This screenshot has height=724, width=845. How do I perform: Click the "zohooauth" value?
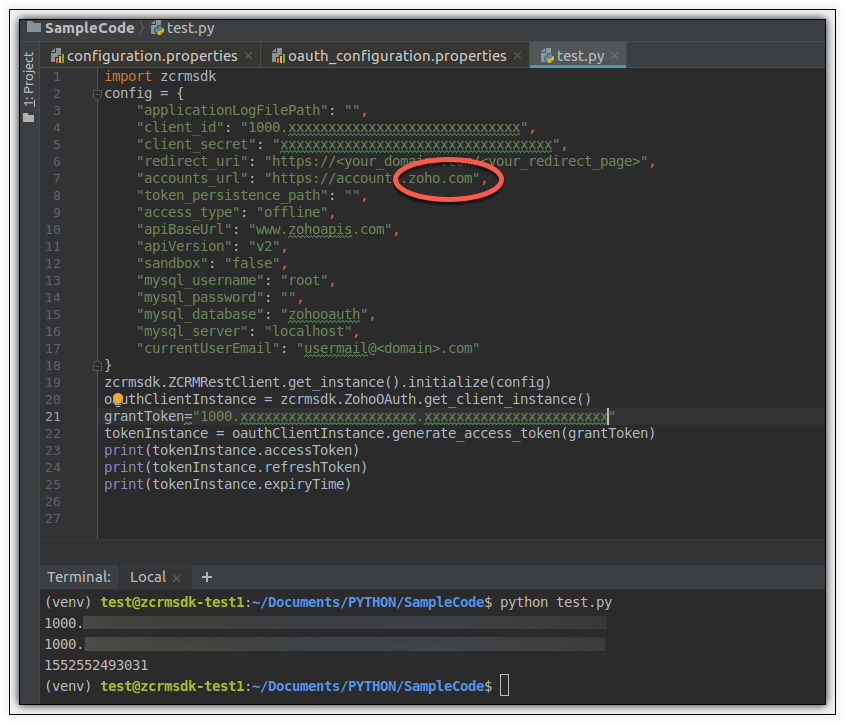tap(324, 315)
